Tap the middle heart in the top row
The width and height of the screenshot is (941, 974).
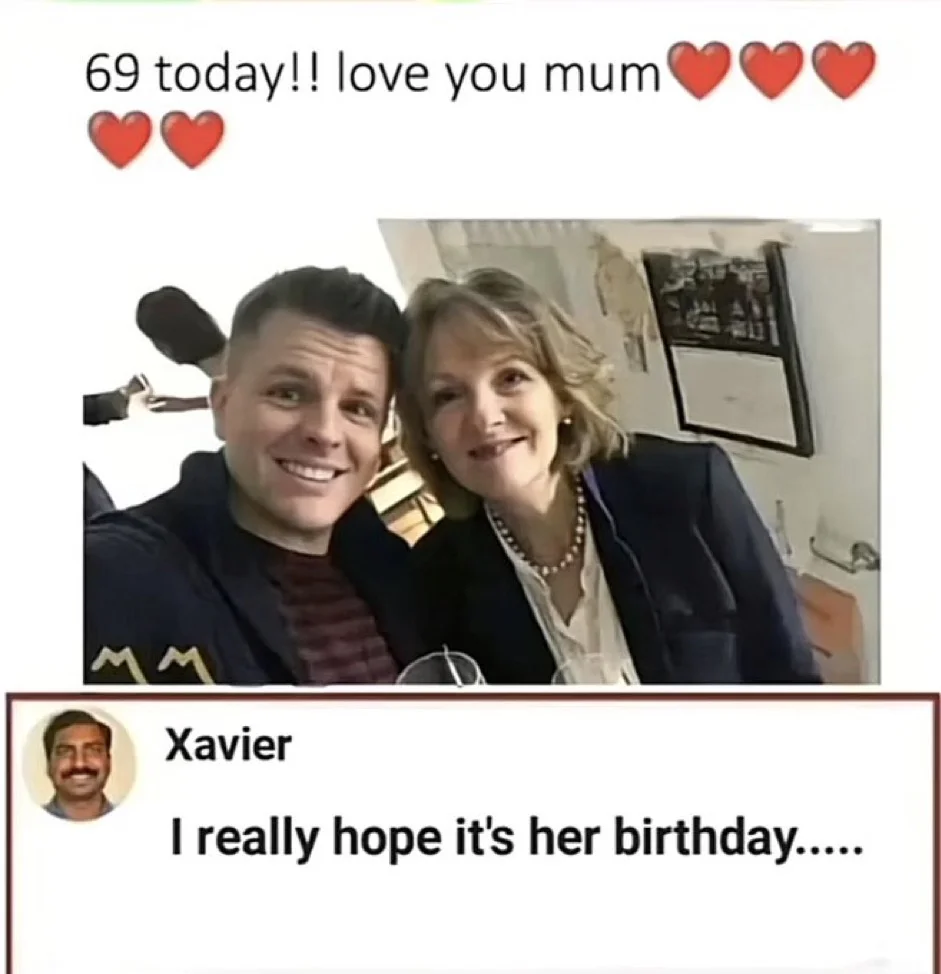(771, 70)
